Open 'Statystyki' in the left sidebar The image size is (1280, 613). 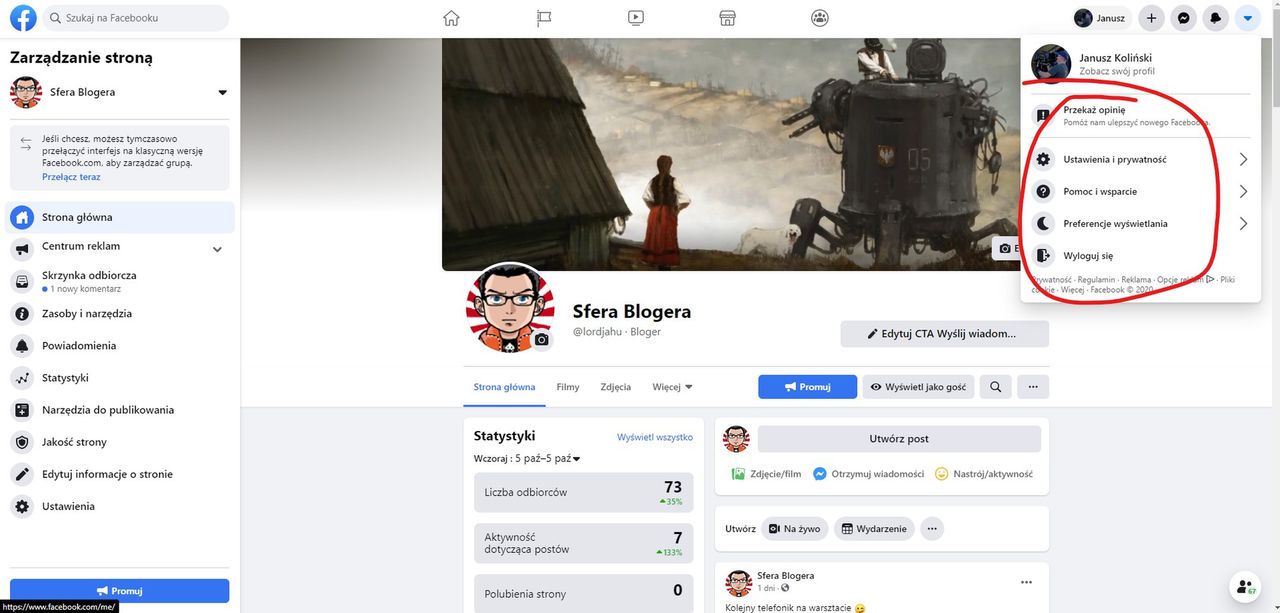coord(120,378)
